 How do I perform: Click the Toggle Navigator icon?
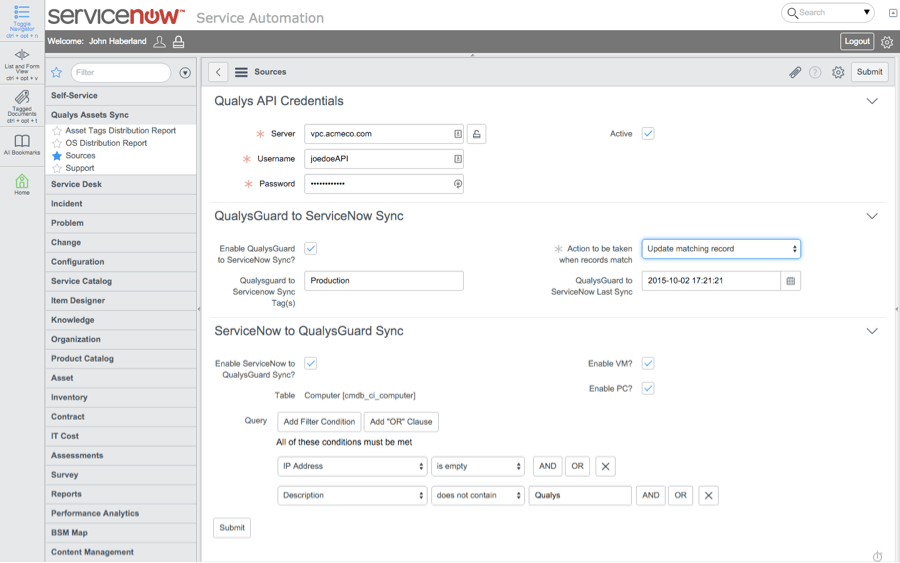pos(22,12)
